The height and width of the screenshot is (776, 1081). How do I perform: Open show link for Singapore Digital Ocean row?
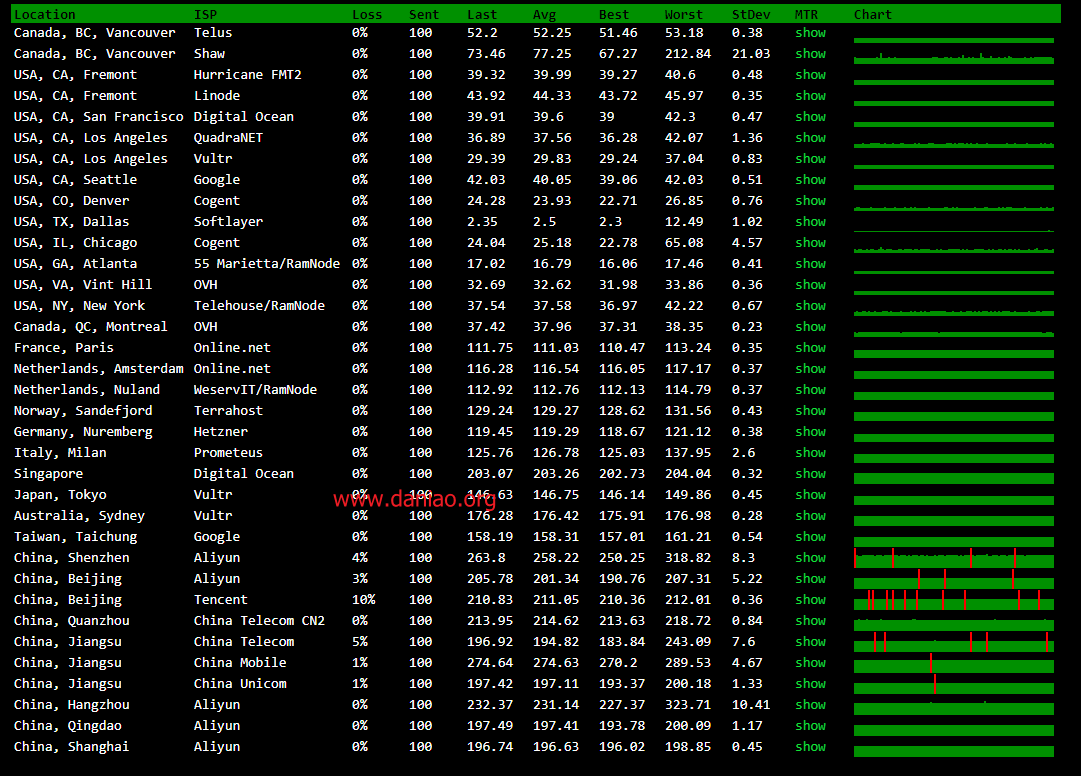click(x=810, y=474)
